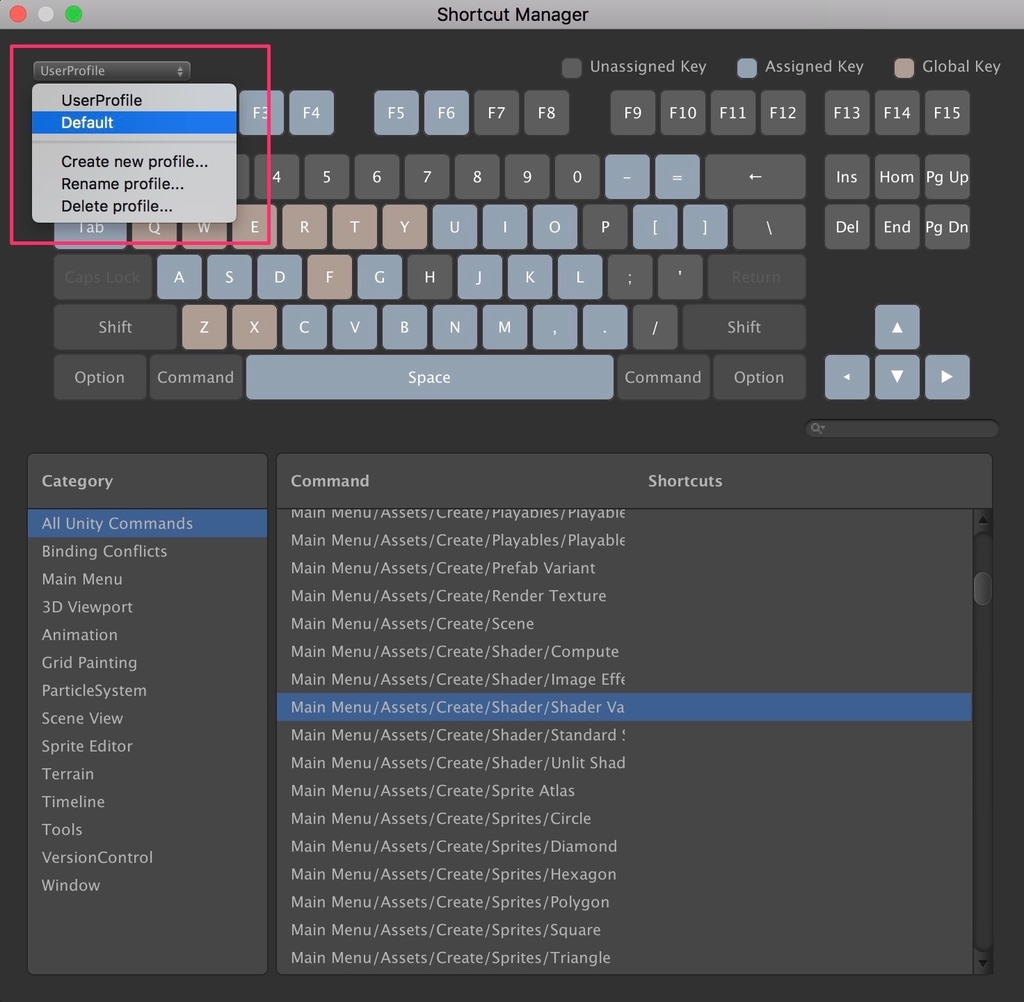Viewport: 1024px width, 1002px height.
Task: Select Sprite Editor category
Action: point(148,746)
